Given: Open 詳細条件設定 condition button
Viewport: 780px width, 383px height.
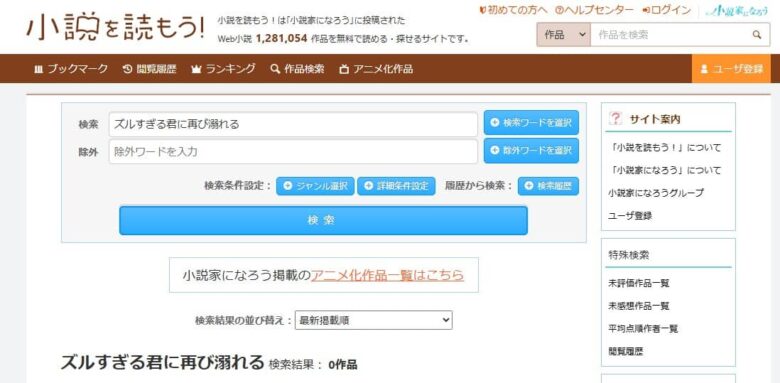Looking at the screenshot, I should [x=396, y=186].
